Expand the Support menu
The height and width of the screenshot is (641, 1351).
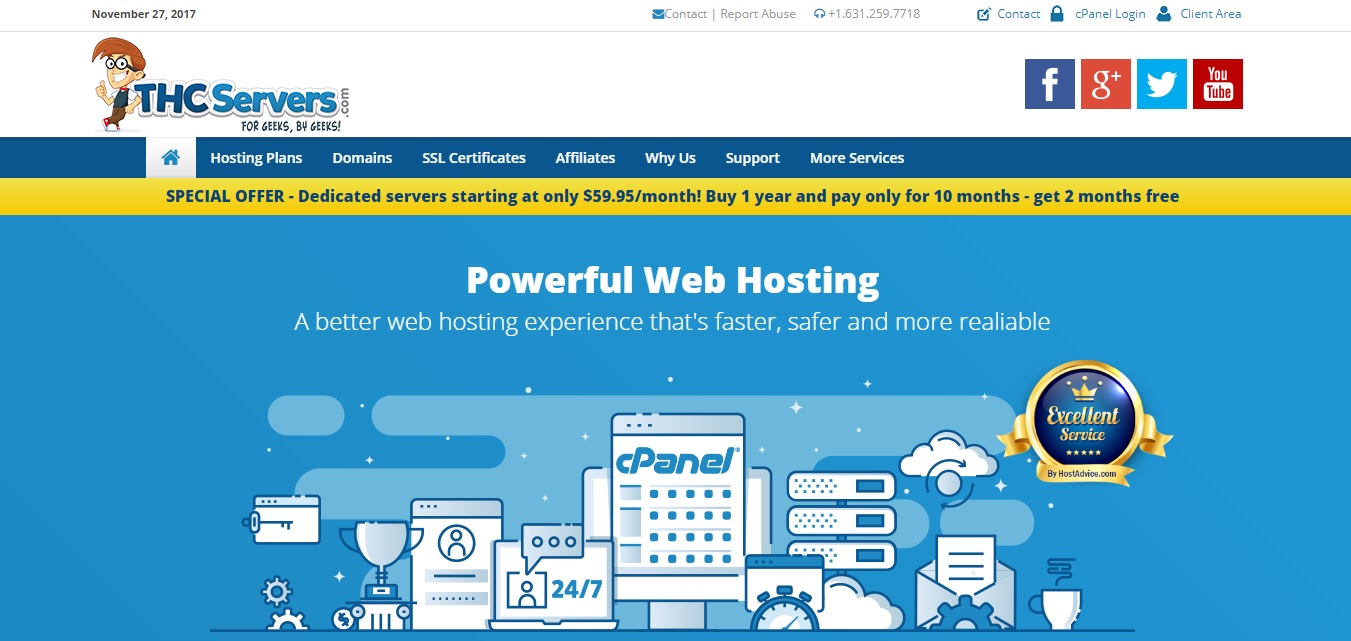point(752,158)
